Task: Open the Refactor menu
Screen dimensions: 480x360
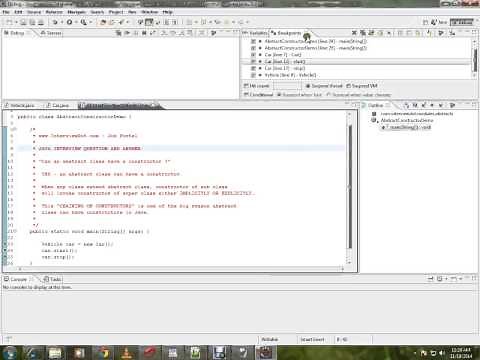Action: pos(54,12)
